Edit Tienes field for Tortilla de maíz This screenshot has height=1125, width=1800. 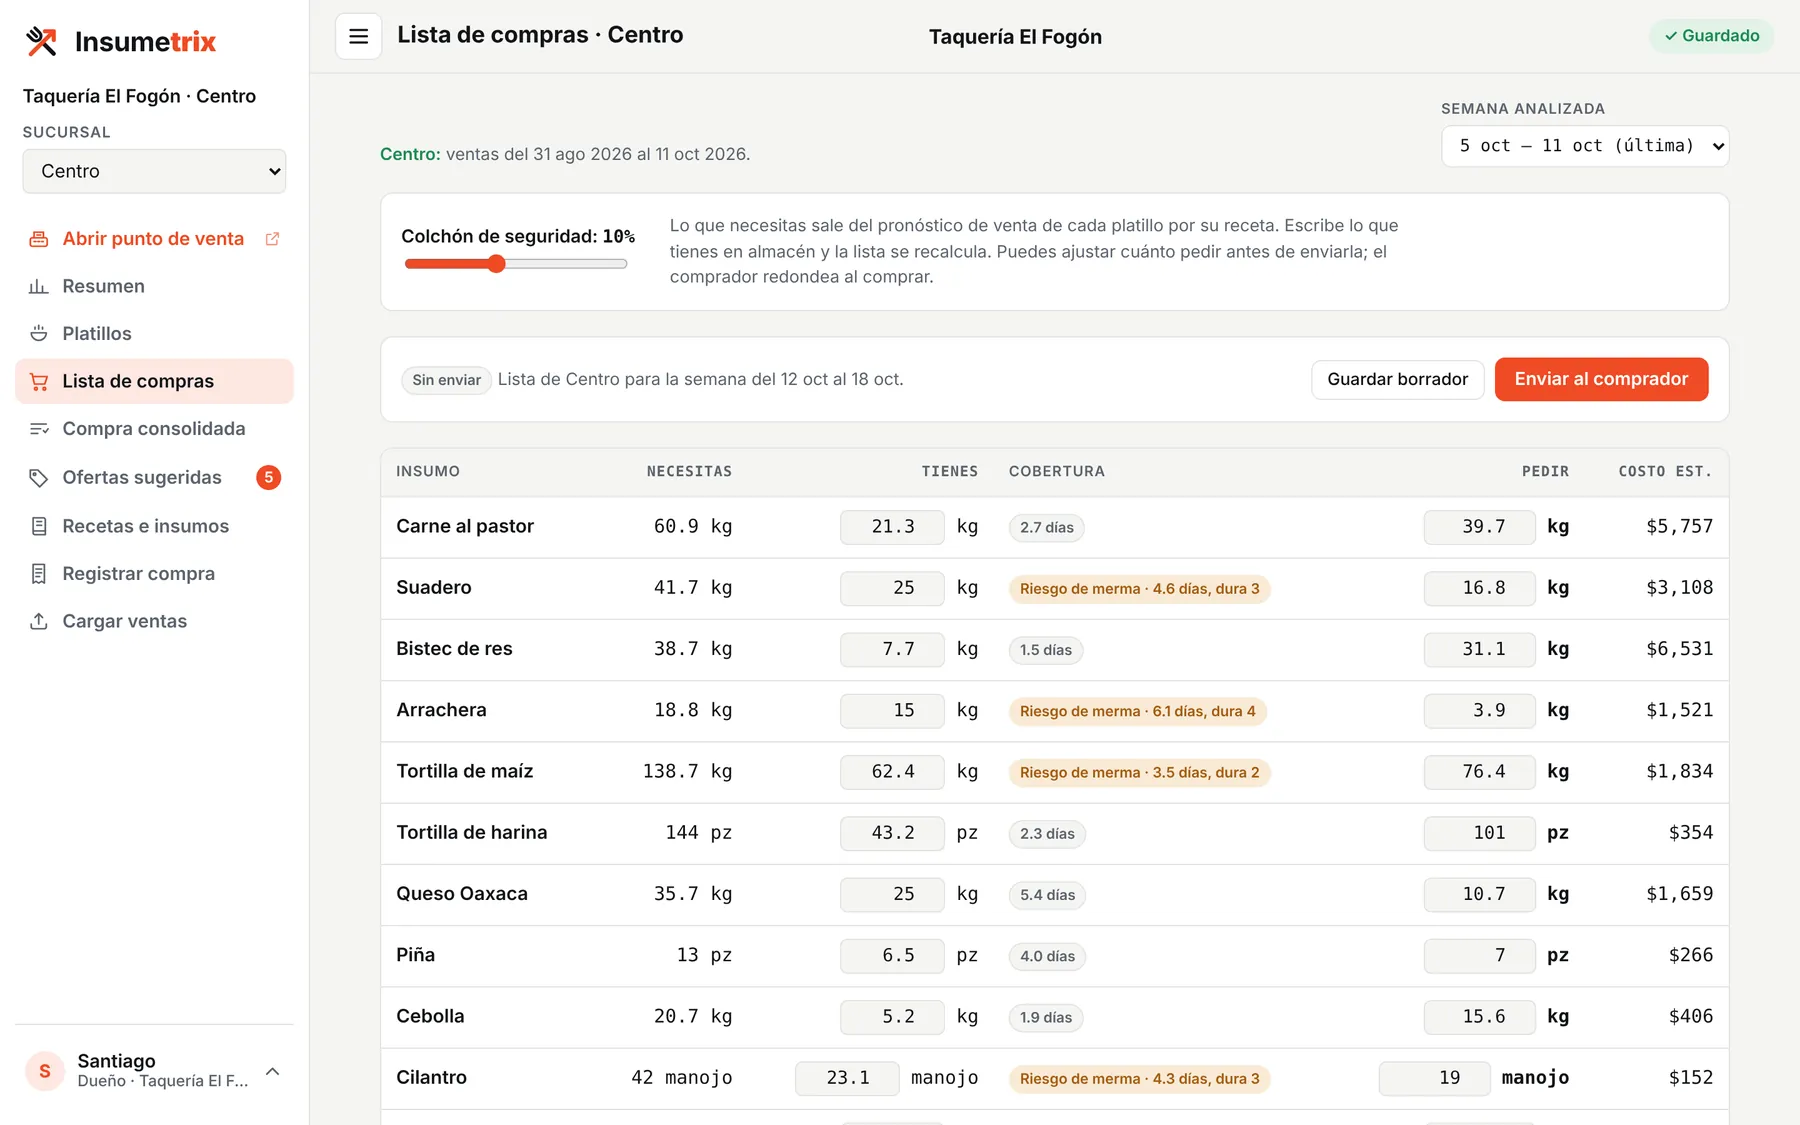pyautogui.click(x=892, y=771)
